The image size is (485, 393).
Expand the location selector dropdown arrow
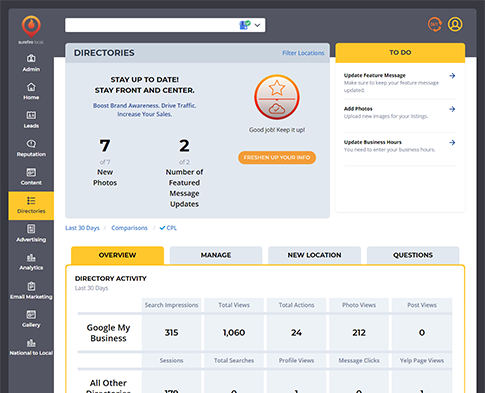click(x=257, y=25)
